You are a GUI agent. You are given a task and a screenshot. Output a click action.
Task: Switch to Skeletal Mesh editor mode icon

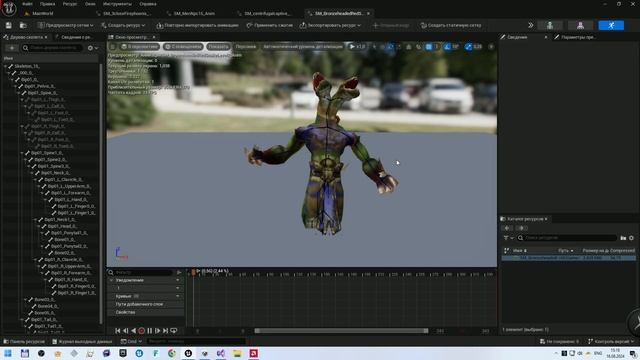tap(580, 25)
